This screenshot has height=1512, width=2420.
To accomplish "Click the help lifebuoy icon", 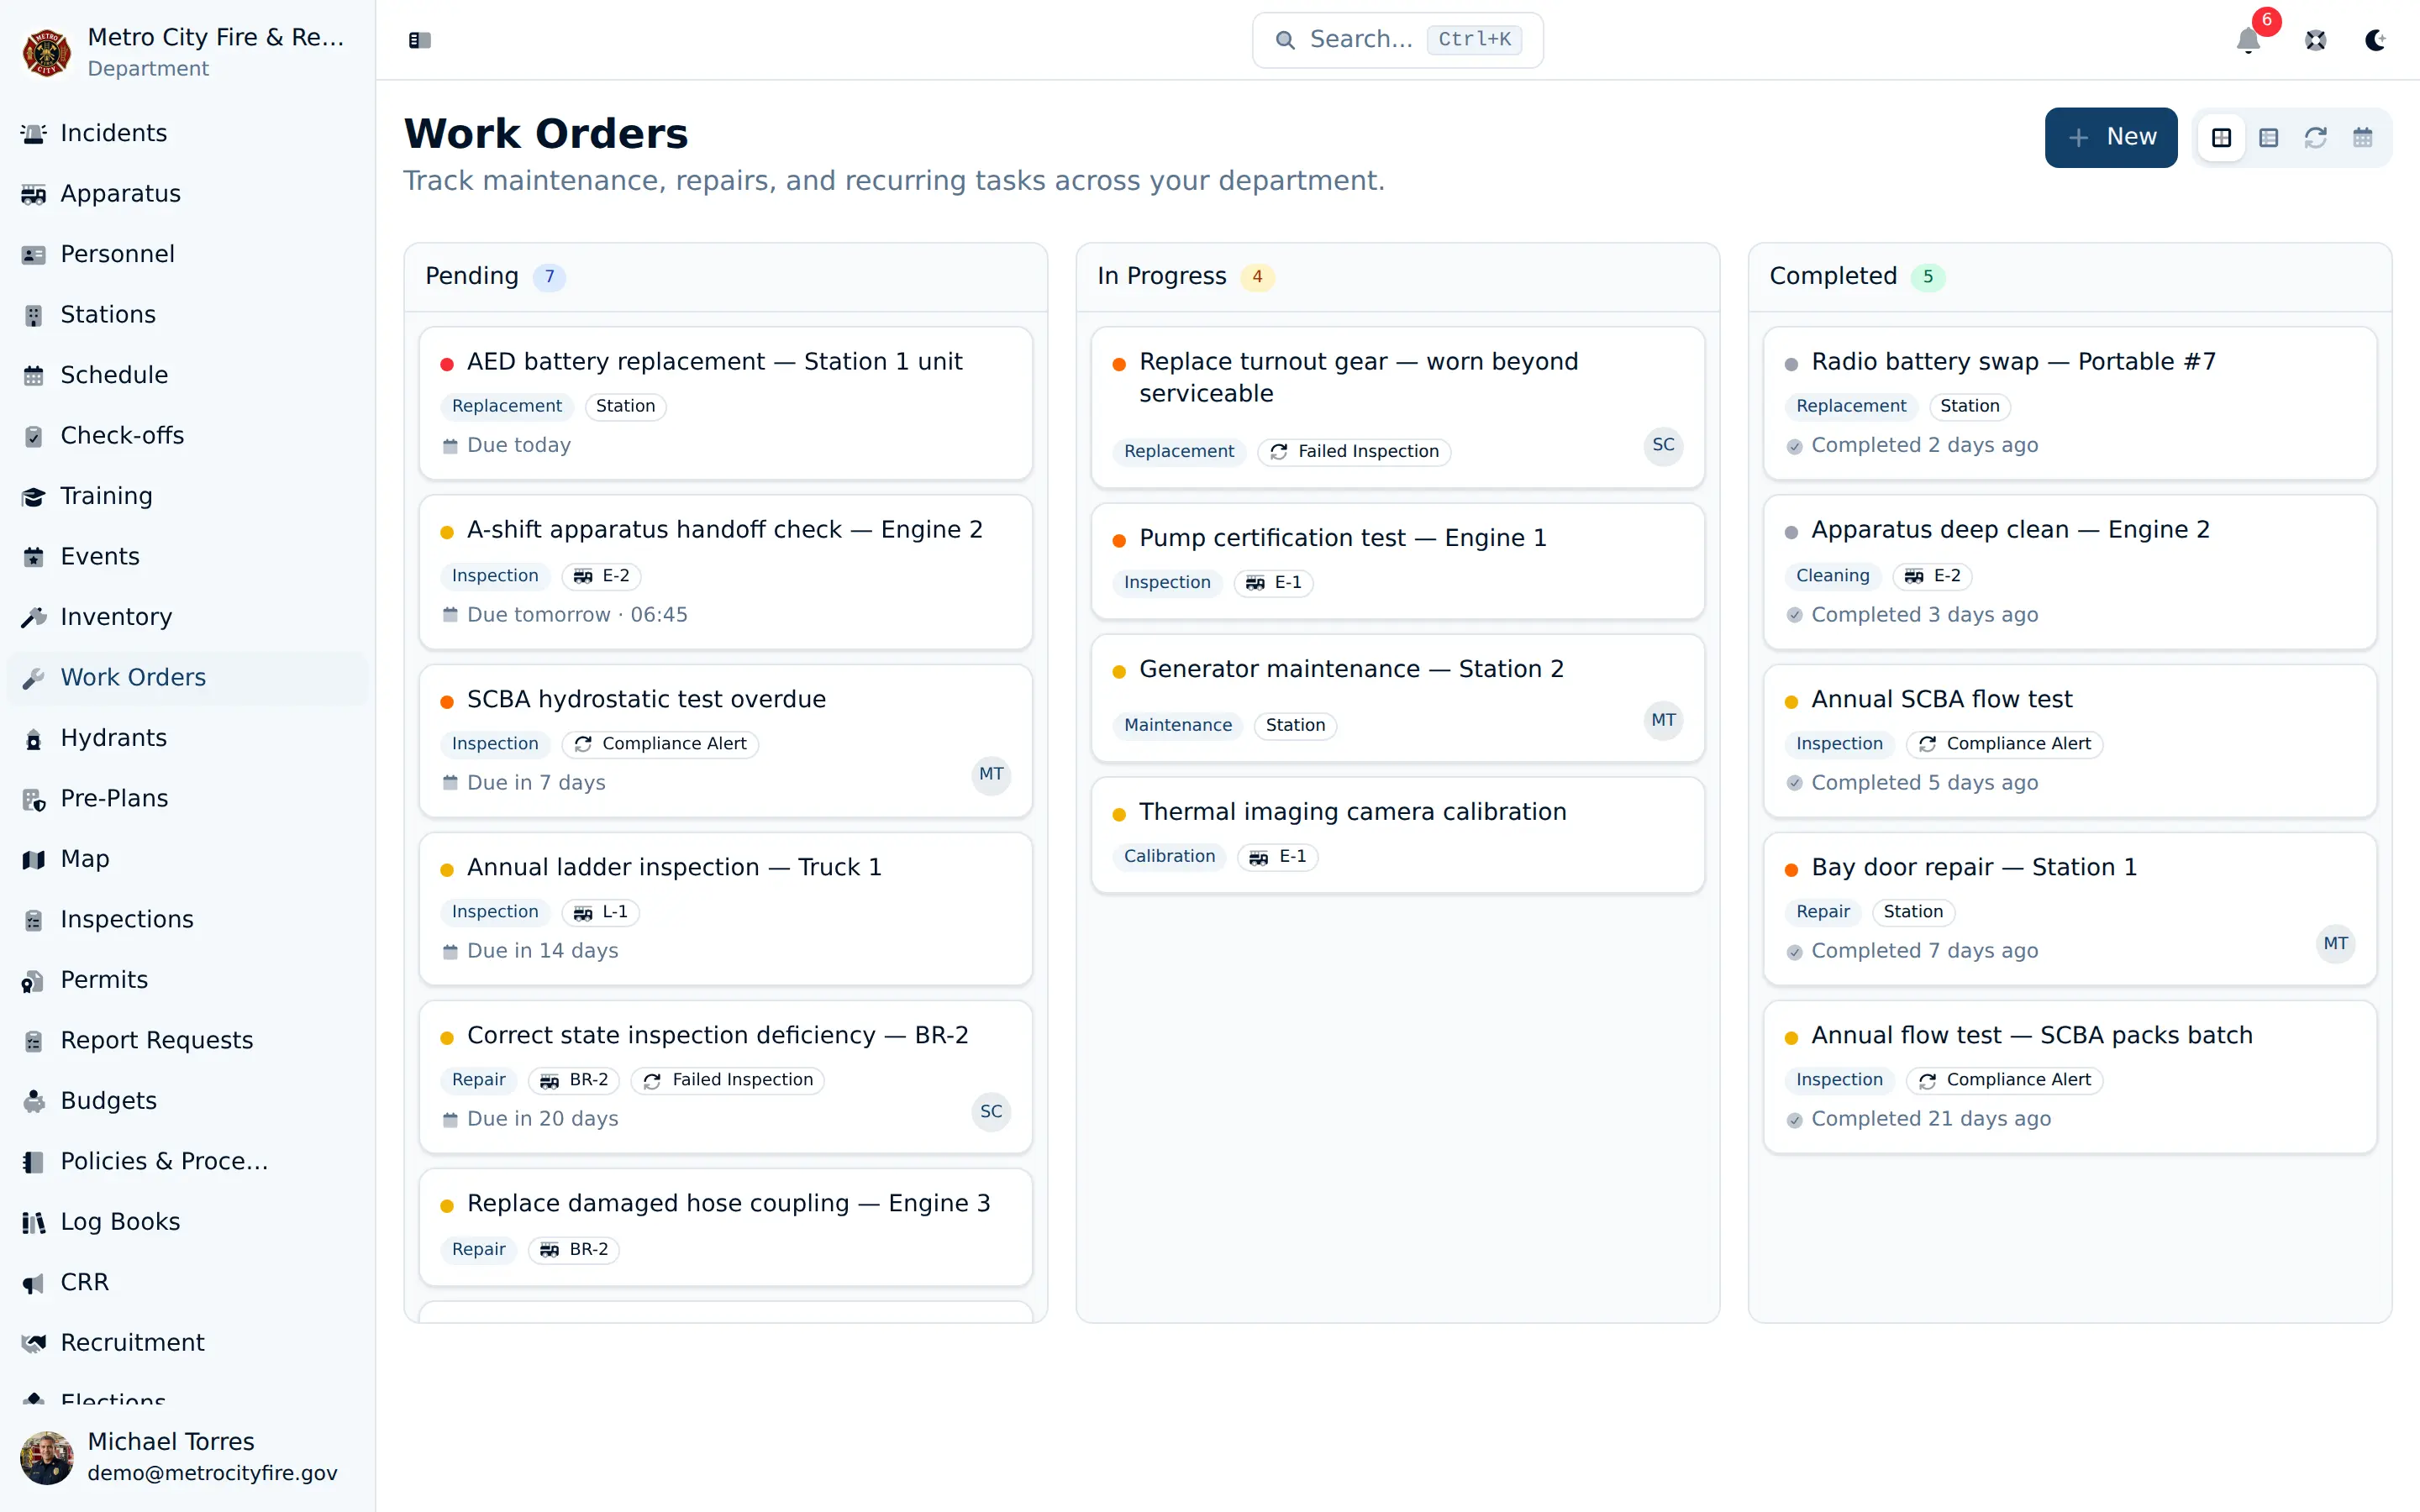I will pyautogui.click(x=2315, y=40).
